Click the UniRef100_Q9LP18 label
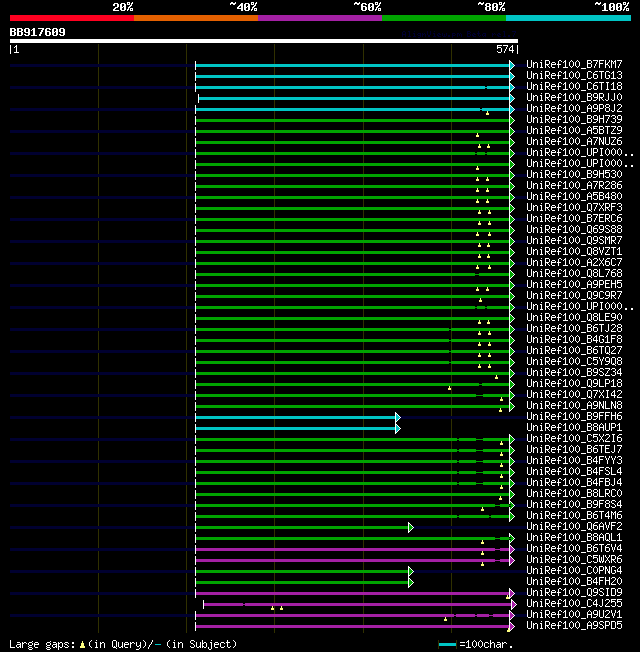Viewport: 640px width, 652px height. (x=574, y=384)
